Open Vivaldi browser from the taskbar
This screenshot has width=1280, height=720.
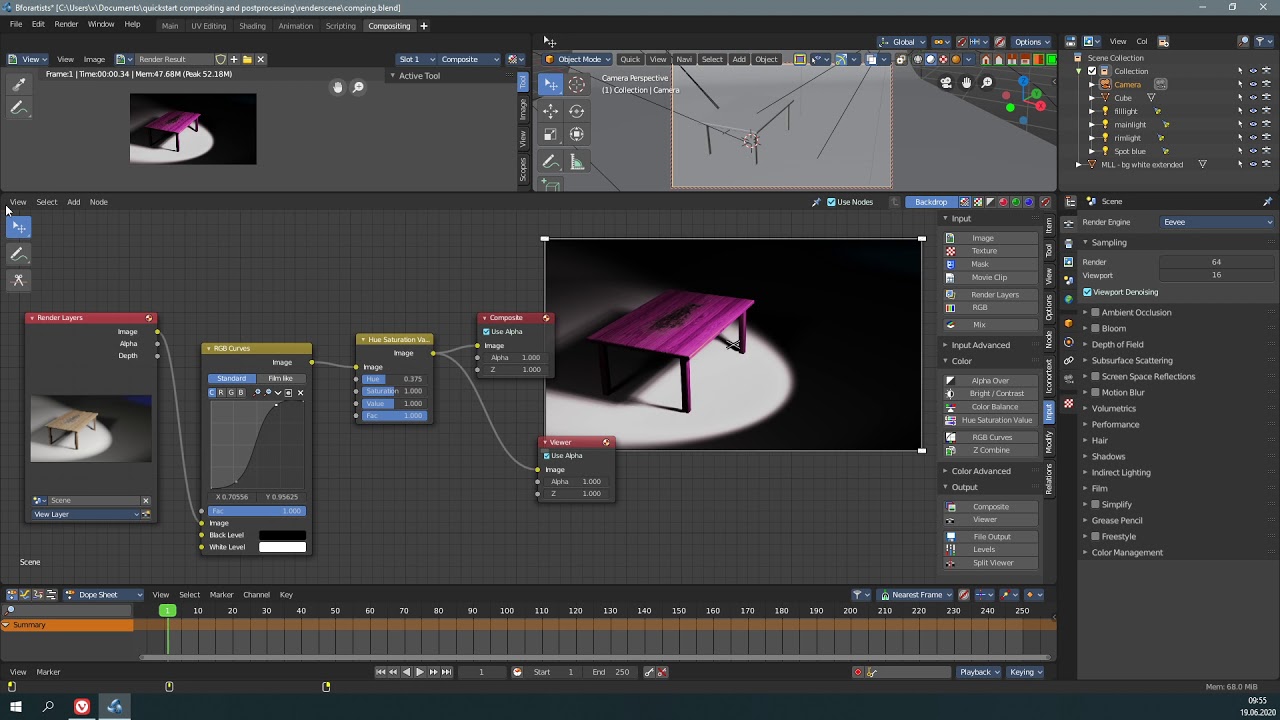(x=82, y=707)
